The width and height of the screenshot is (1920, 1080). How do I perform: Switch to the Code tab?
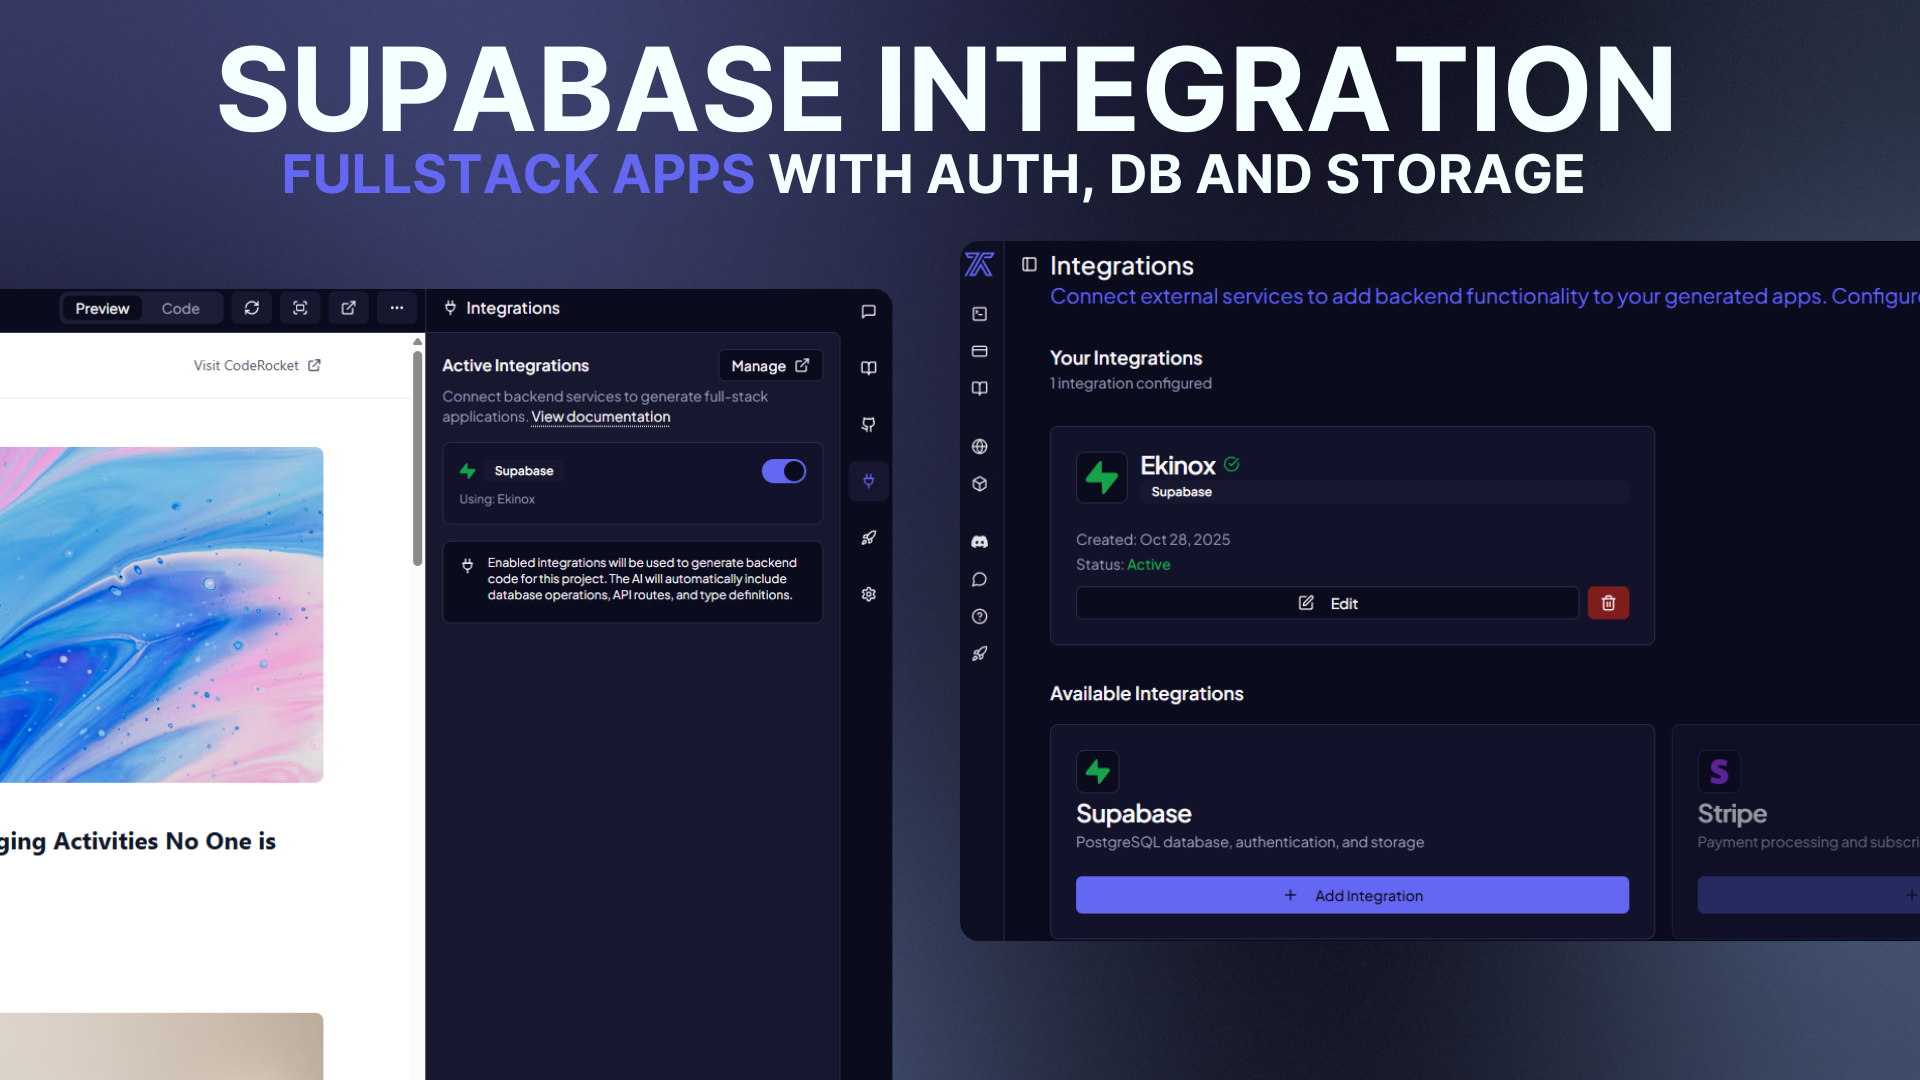180,308
